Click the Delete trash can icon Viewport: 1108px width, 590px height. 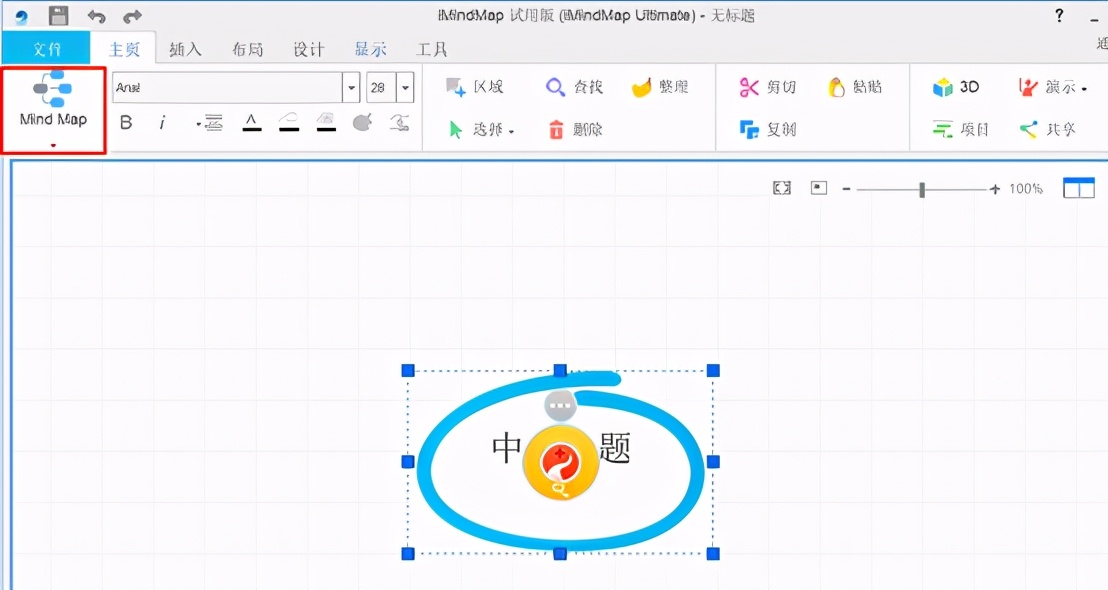[556, 130]
